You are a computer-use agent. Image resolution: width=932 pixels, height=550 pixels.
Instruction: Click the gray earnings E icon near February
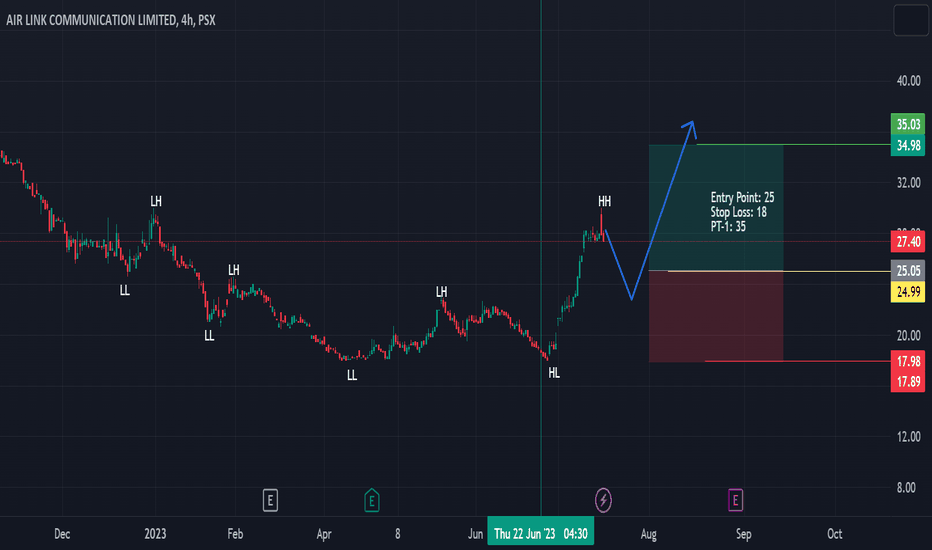[270, 500]
